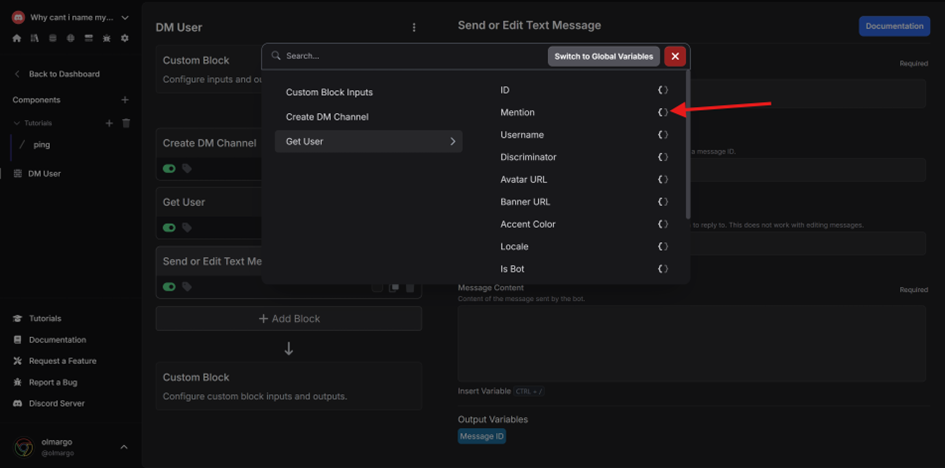Tick the checkbox on Send or Edit block
The image size is (945, 468).
(x=377, y=287)
